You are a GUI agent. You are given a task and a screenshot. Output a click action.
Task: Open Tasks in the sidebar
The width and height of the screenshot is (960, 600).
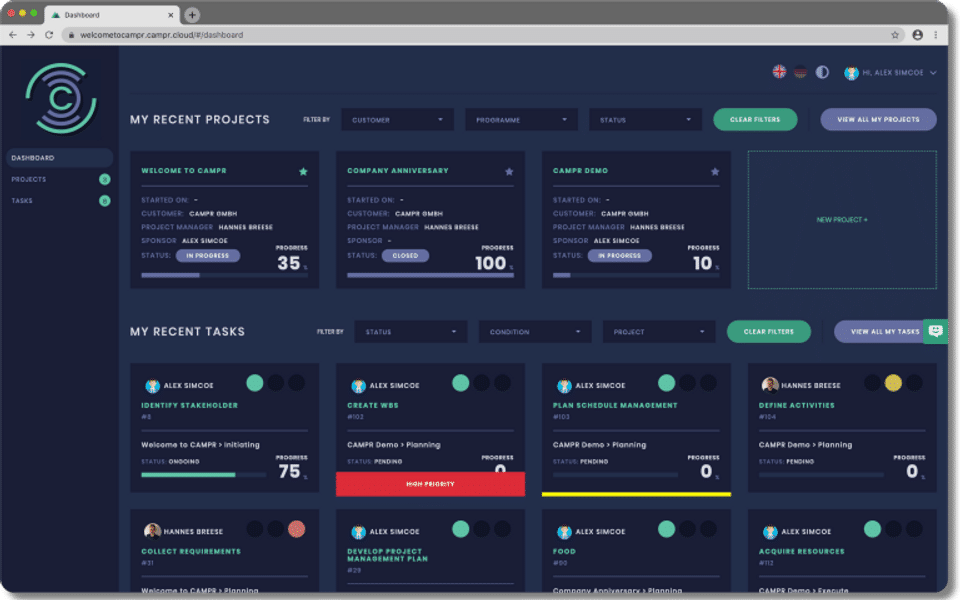tap(22, 201)
